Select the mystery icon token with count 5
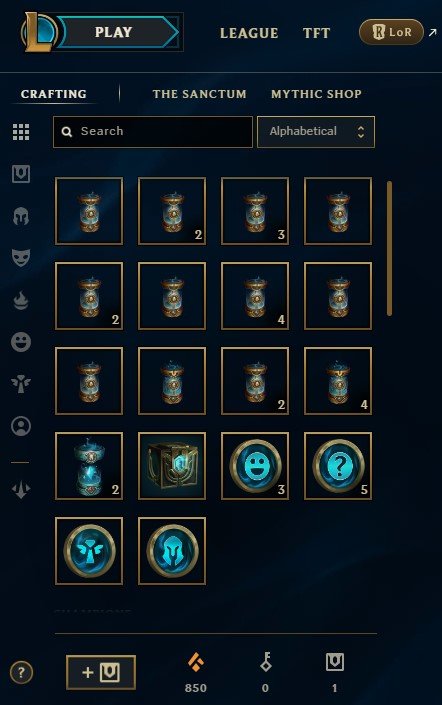 [338, 466]
